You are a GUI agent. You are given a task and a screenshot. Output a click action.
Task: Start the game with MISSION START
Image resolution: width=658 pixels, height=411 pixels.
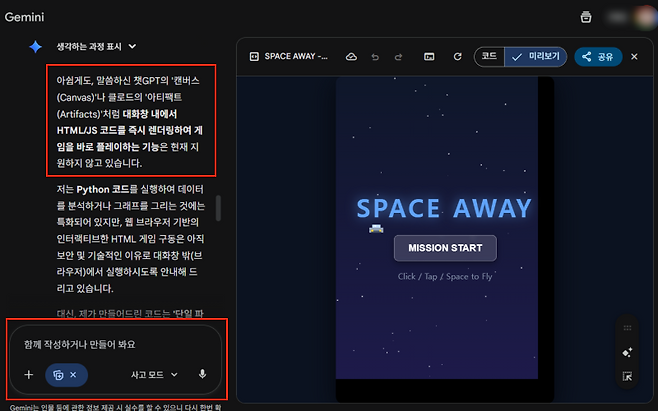(445, 248)
